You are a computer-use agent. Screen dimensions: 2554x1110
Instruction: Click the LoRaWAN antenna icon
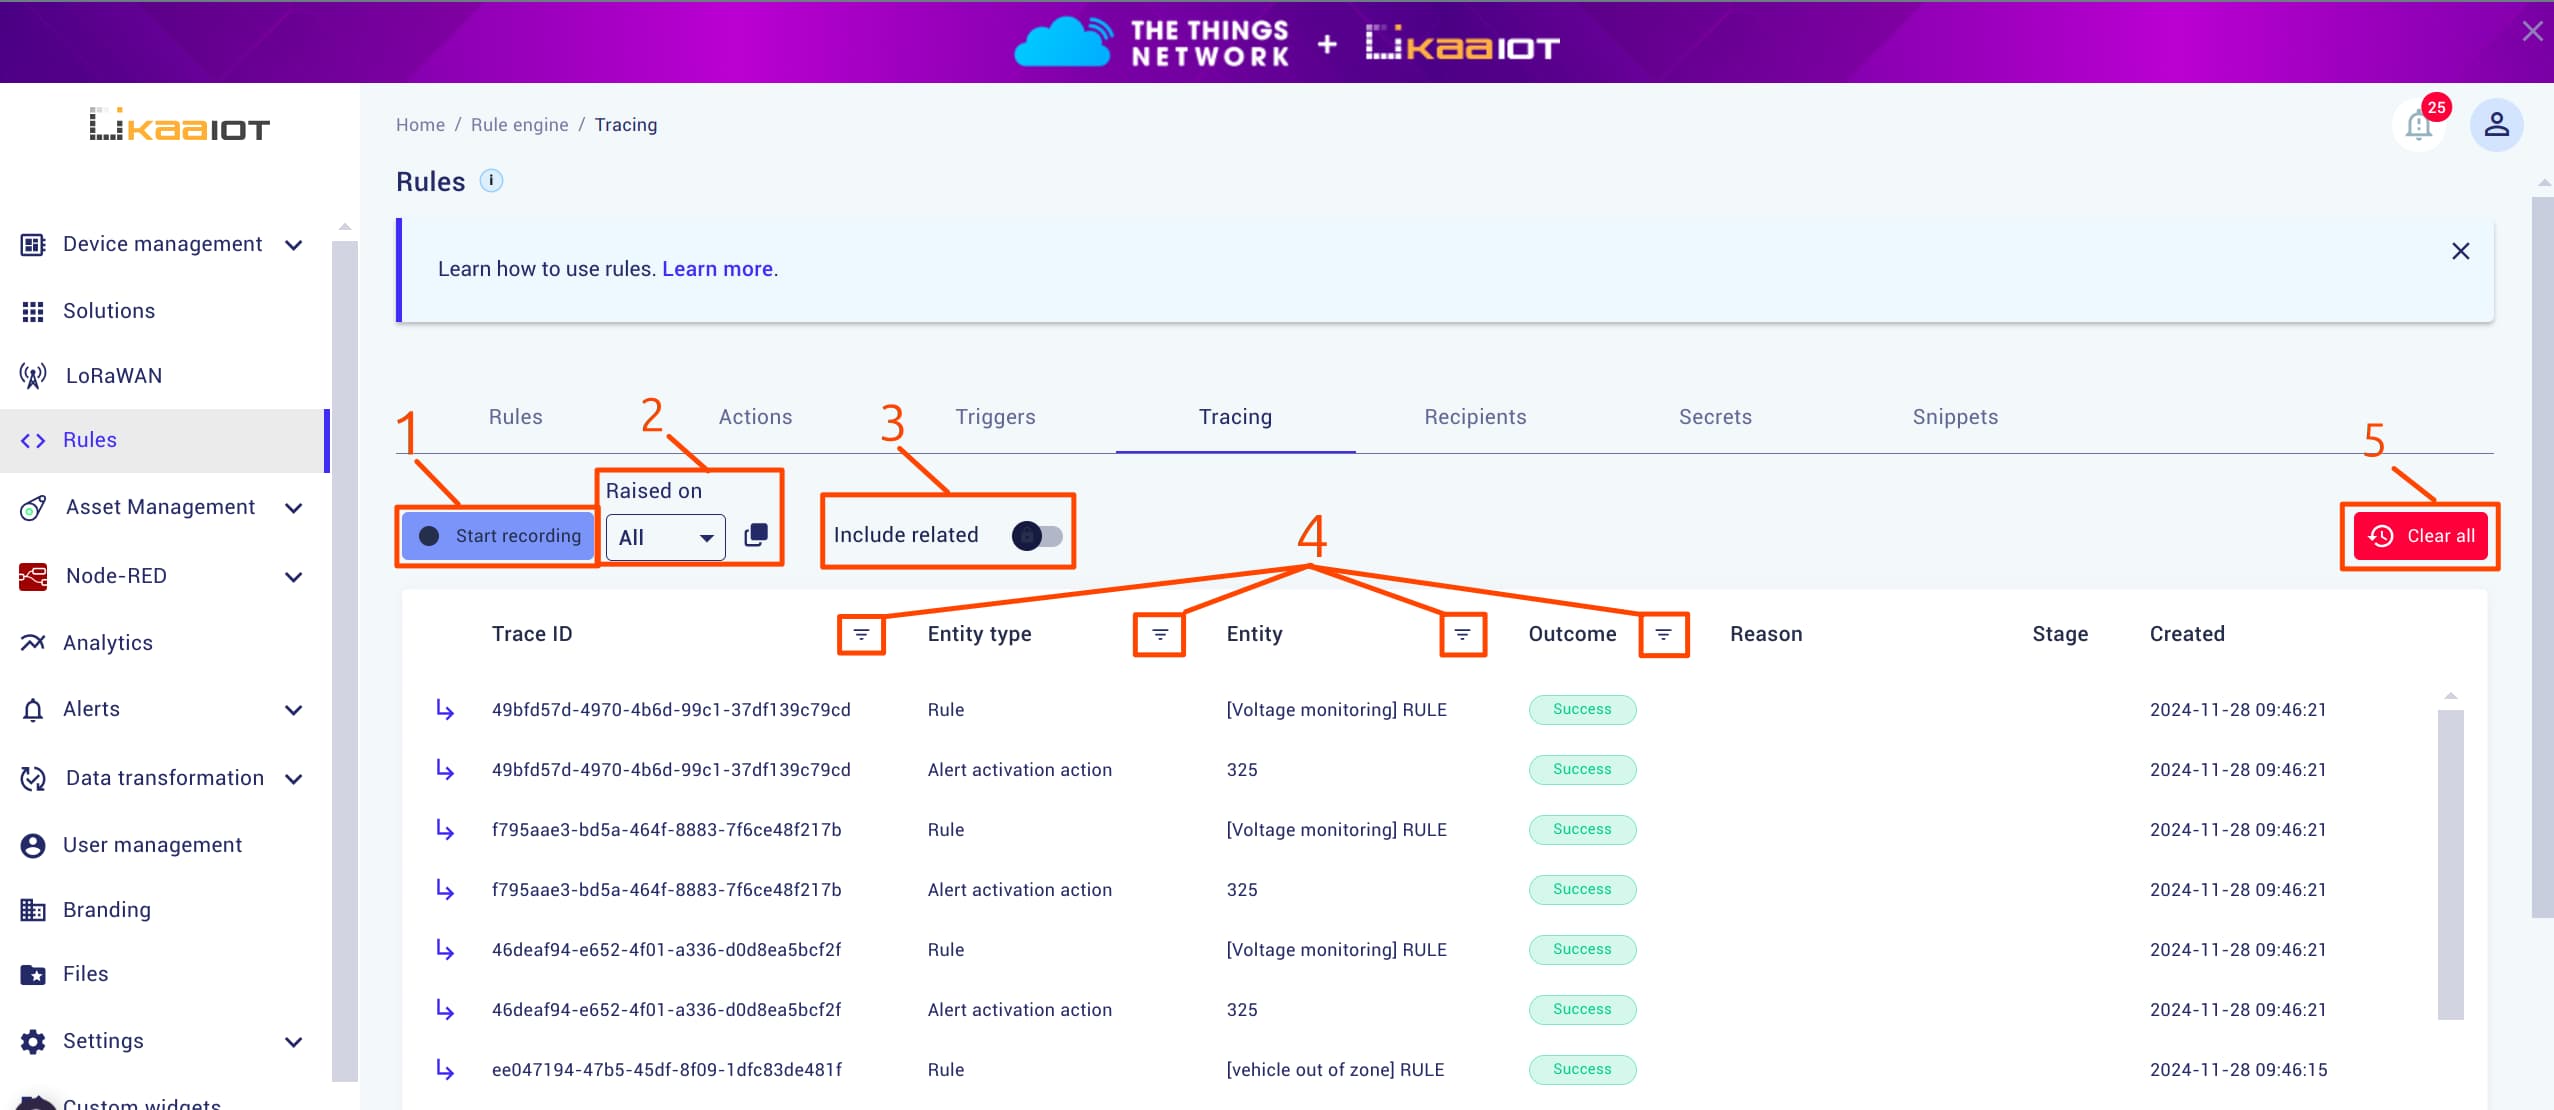tap(33, 376)
